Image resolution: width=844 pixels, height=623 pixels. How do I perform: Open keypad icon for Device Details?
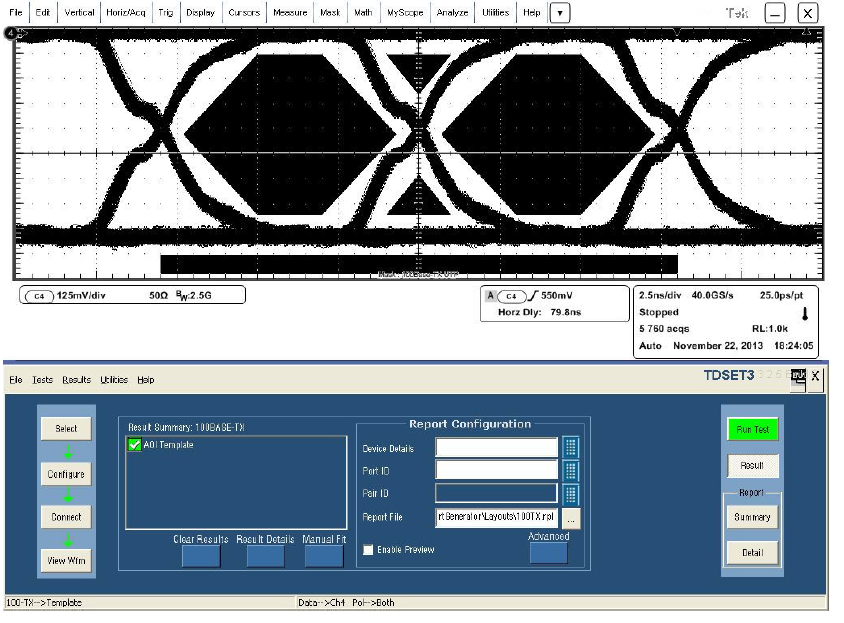[571, 448]
